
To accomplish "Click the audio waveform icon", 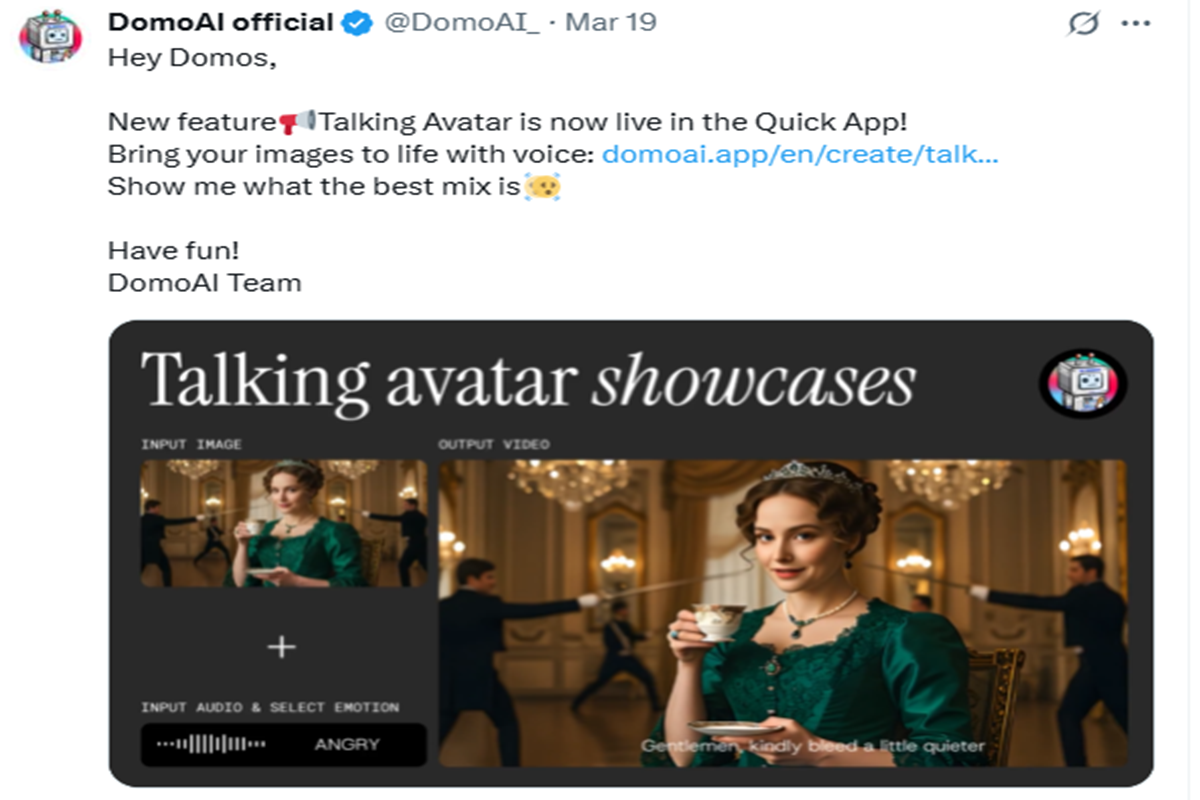I will pyautogui.click(x=212, y=744).
